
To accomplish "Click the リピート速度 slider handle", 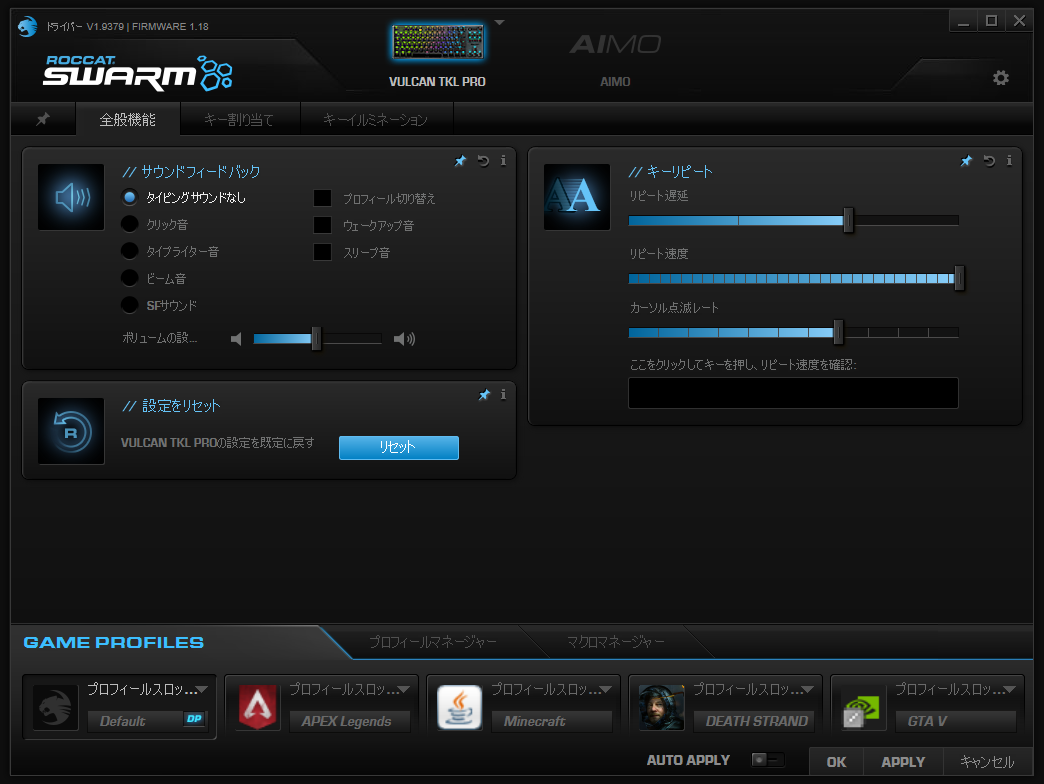I will (959, 278).
